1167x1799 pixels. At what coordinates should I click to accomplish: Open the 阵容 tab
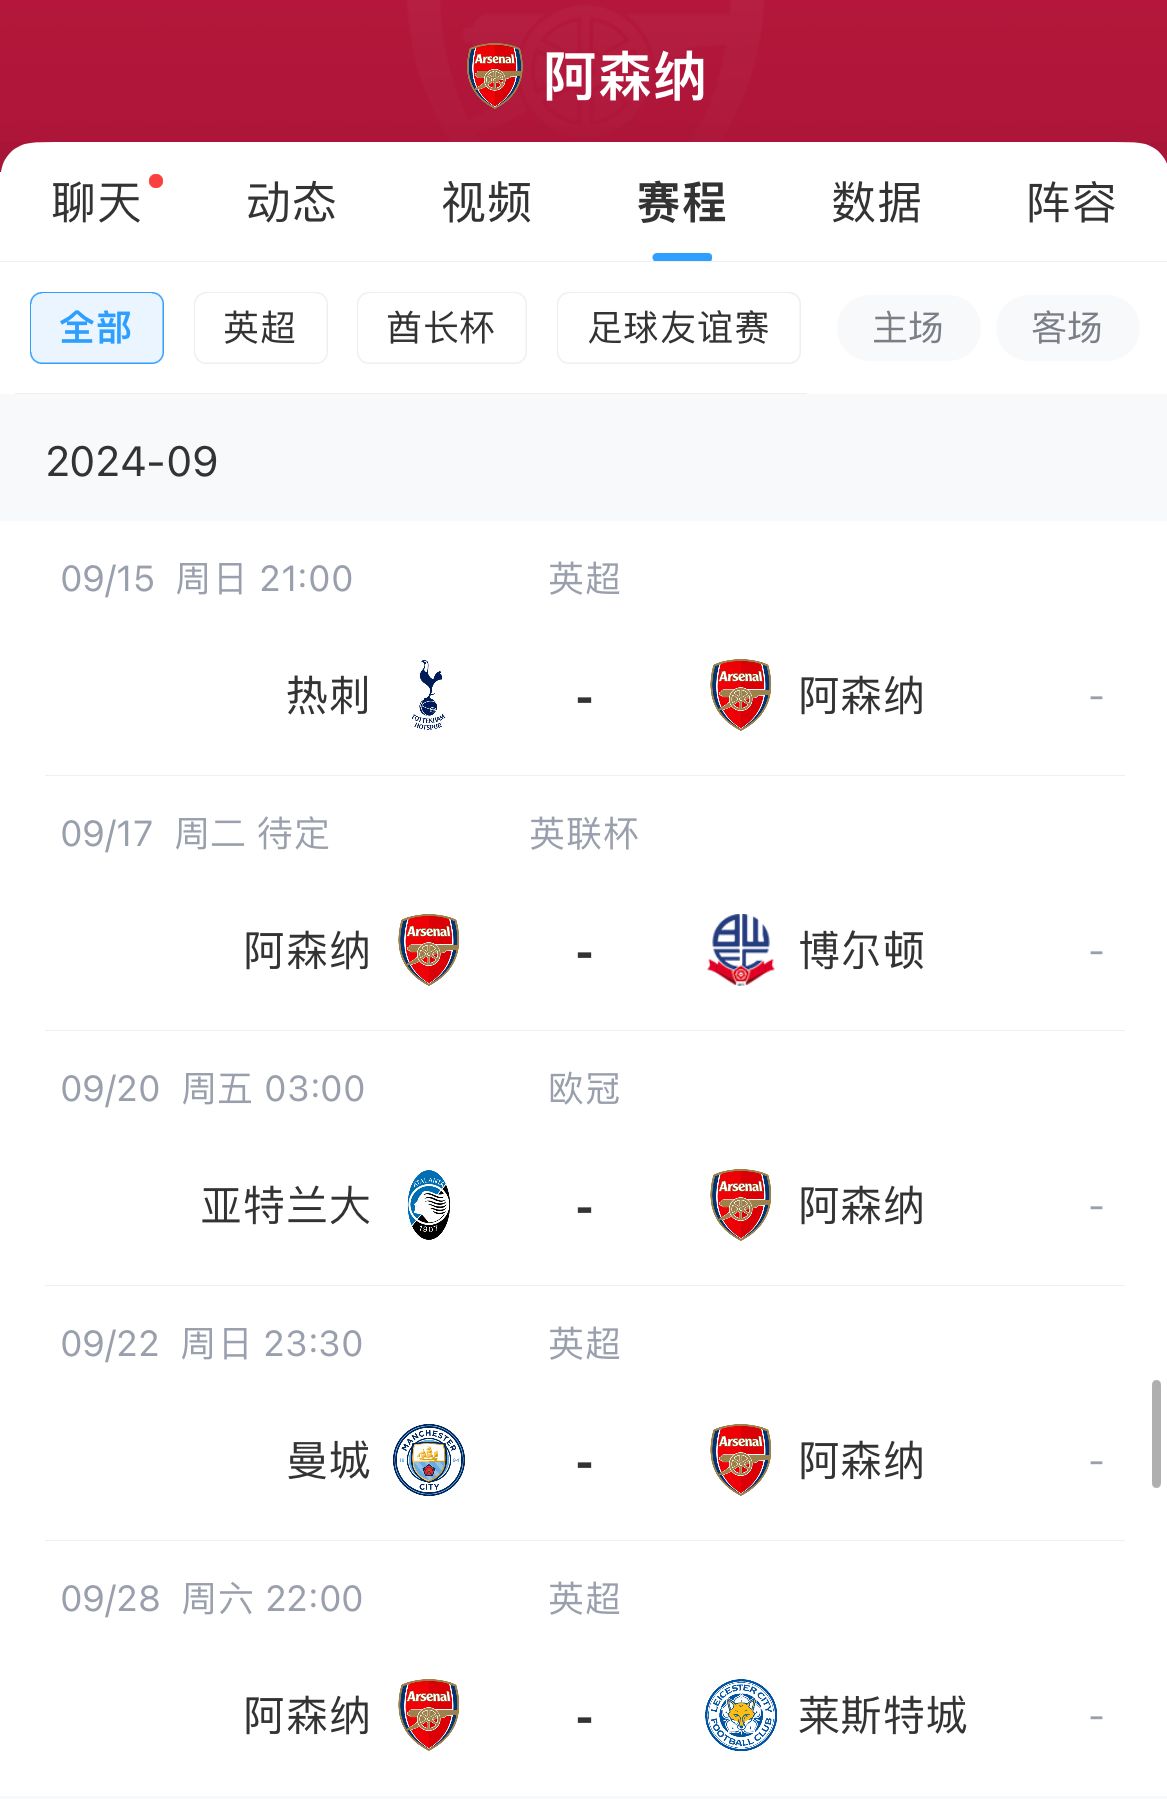coord(1071,203)
